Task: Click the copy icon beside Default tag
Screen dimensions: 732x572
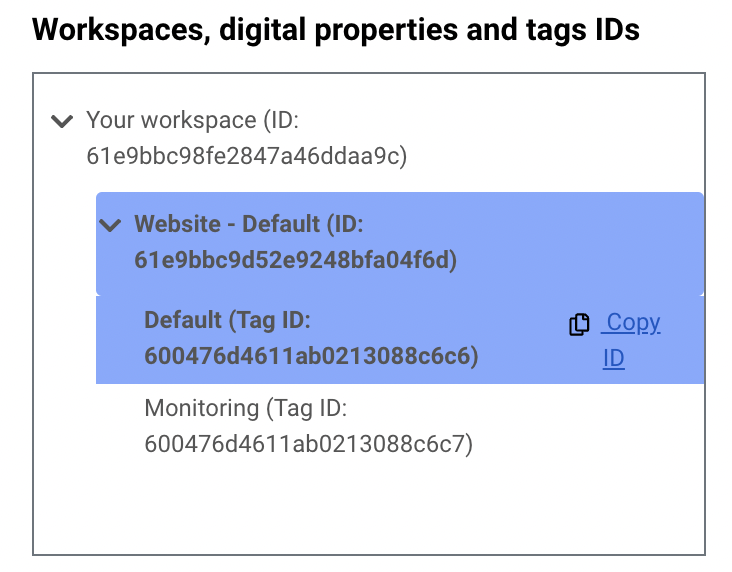Action: (x=579, y=324)
